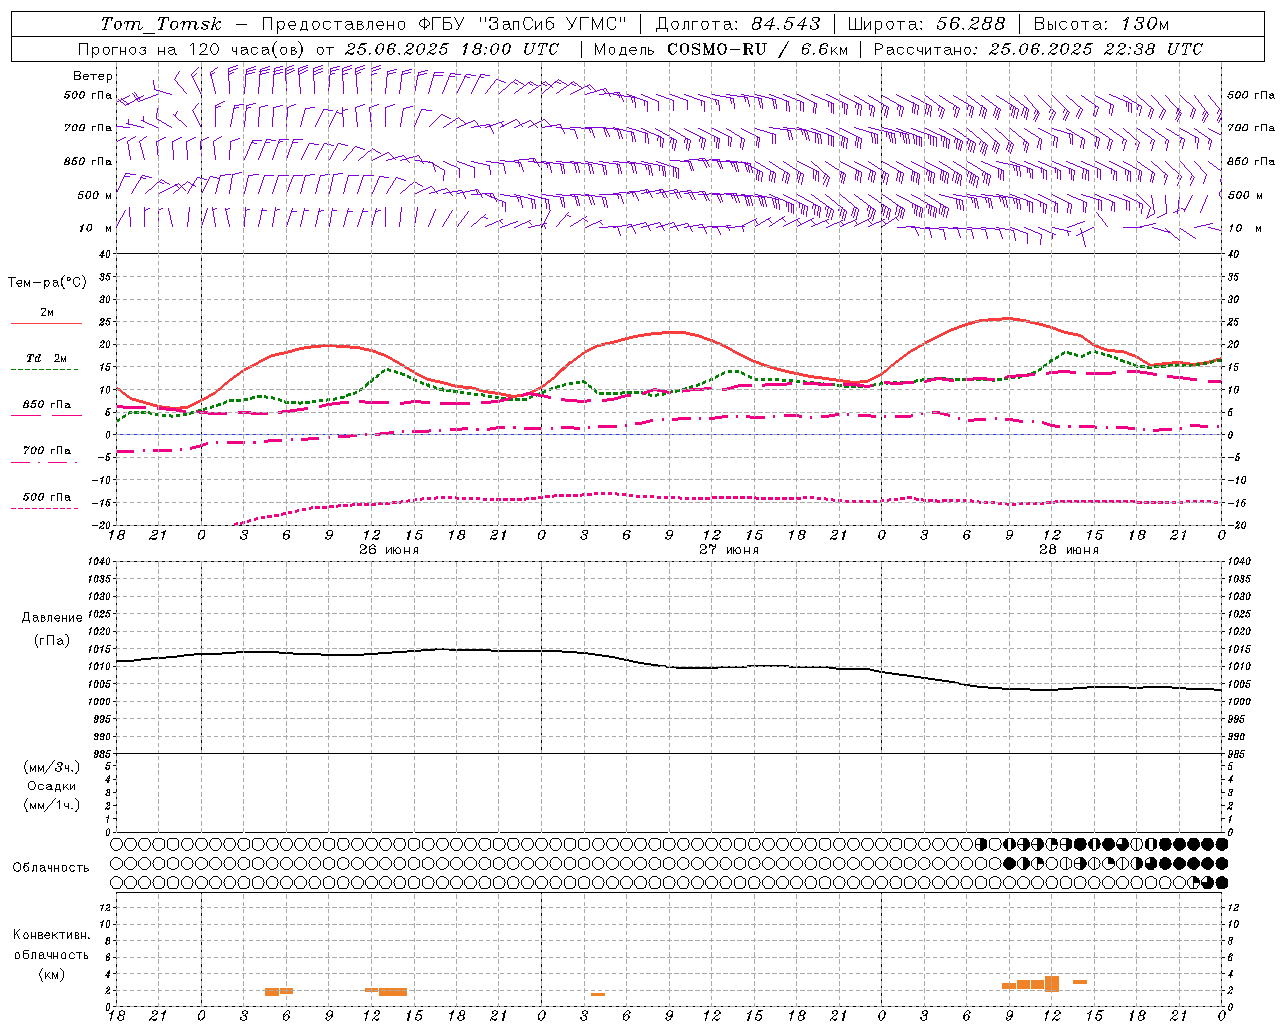
Task: Click the first half-filled cloud circle in top cloud row
Action: click(x=981, y=844)
